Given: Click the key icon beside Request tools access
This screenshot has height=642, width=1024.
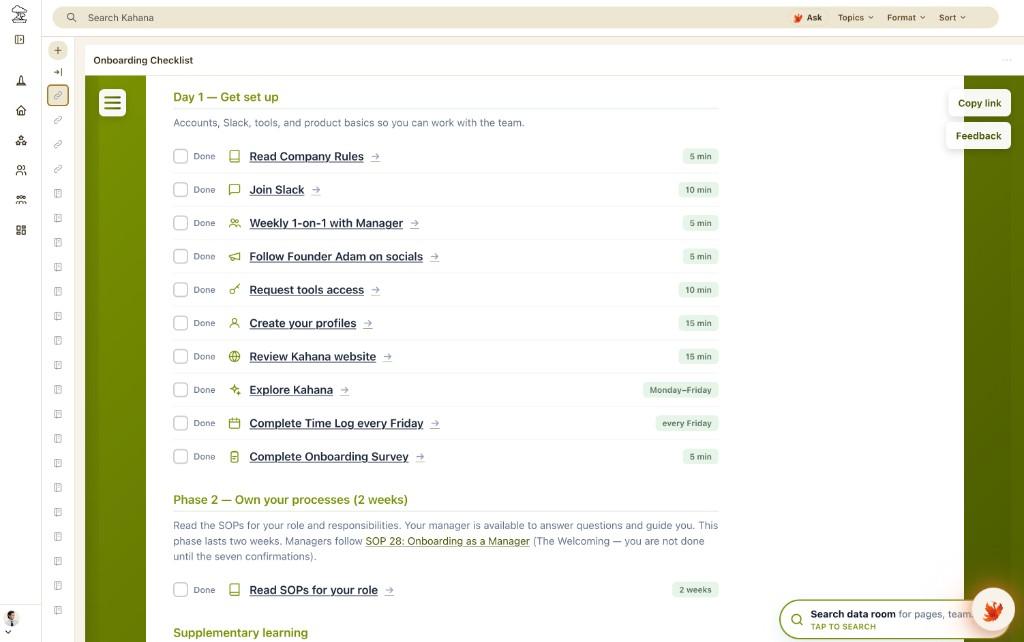Looking at the screenshot, I should tap(234, 289).
